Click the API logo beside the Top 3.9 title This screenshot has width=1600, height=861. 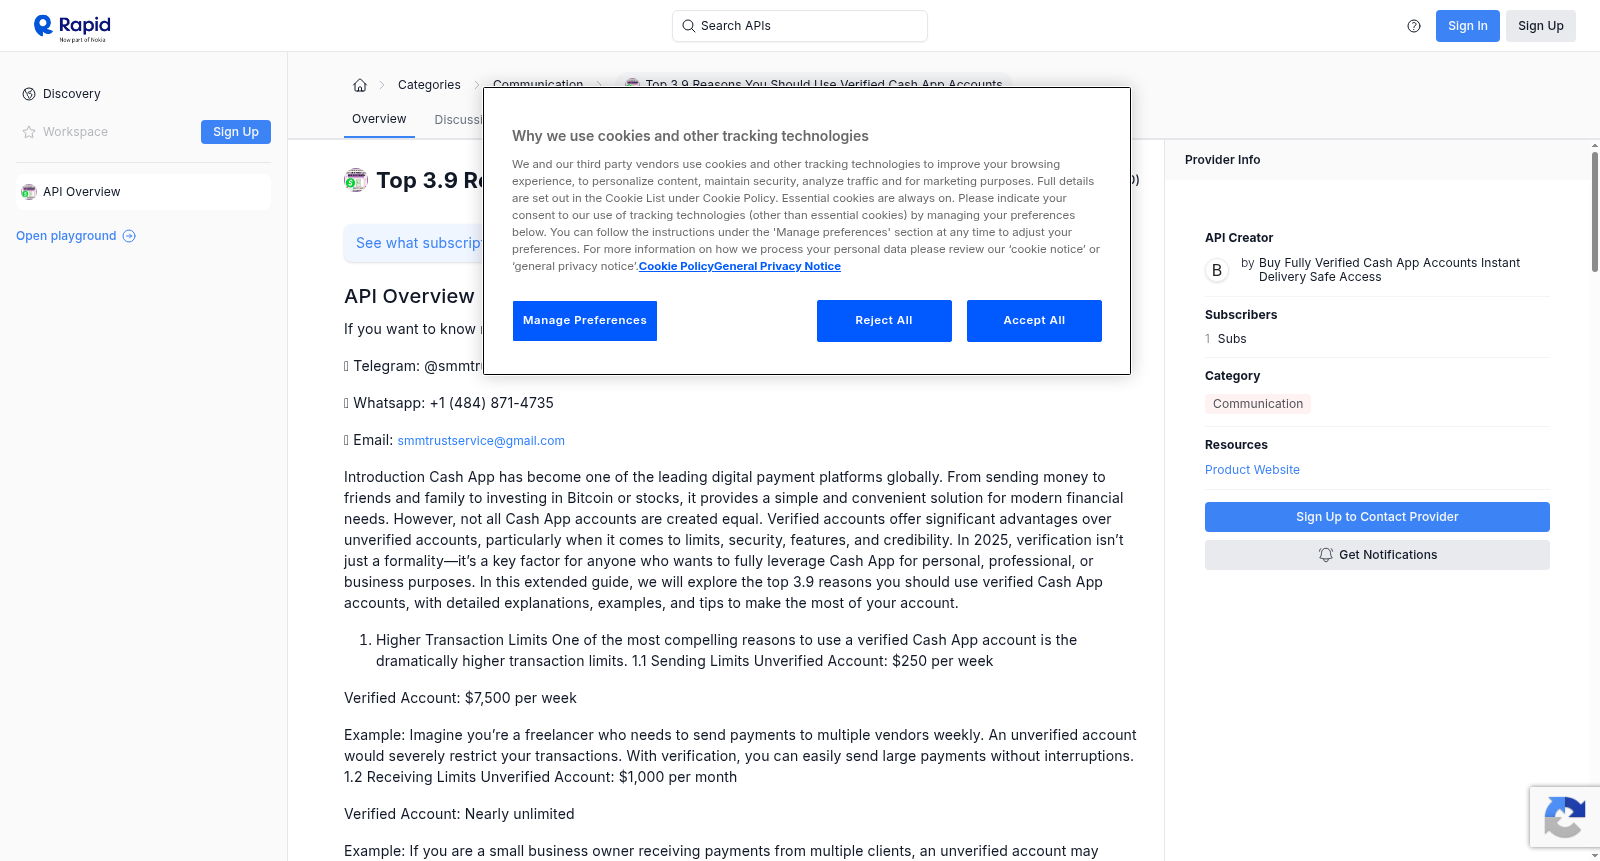[356, 180]
